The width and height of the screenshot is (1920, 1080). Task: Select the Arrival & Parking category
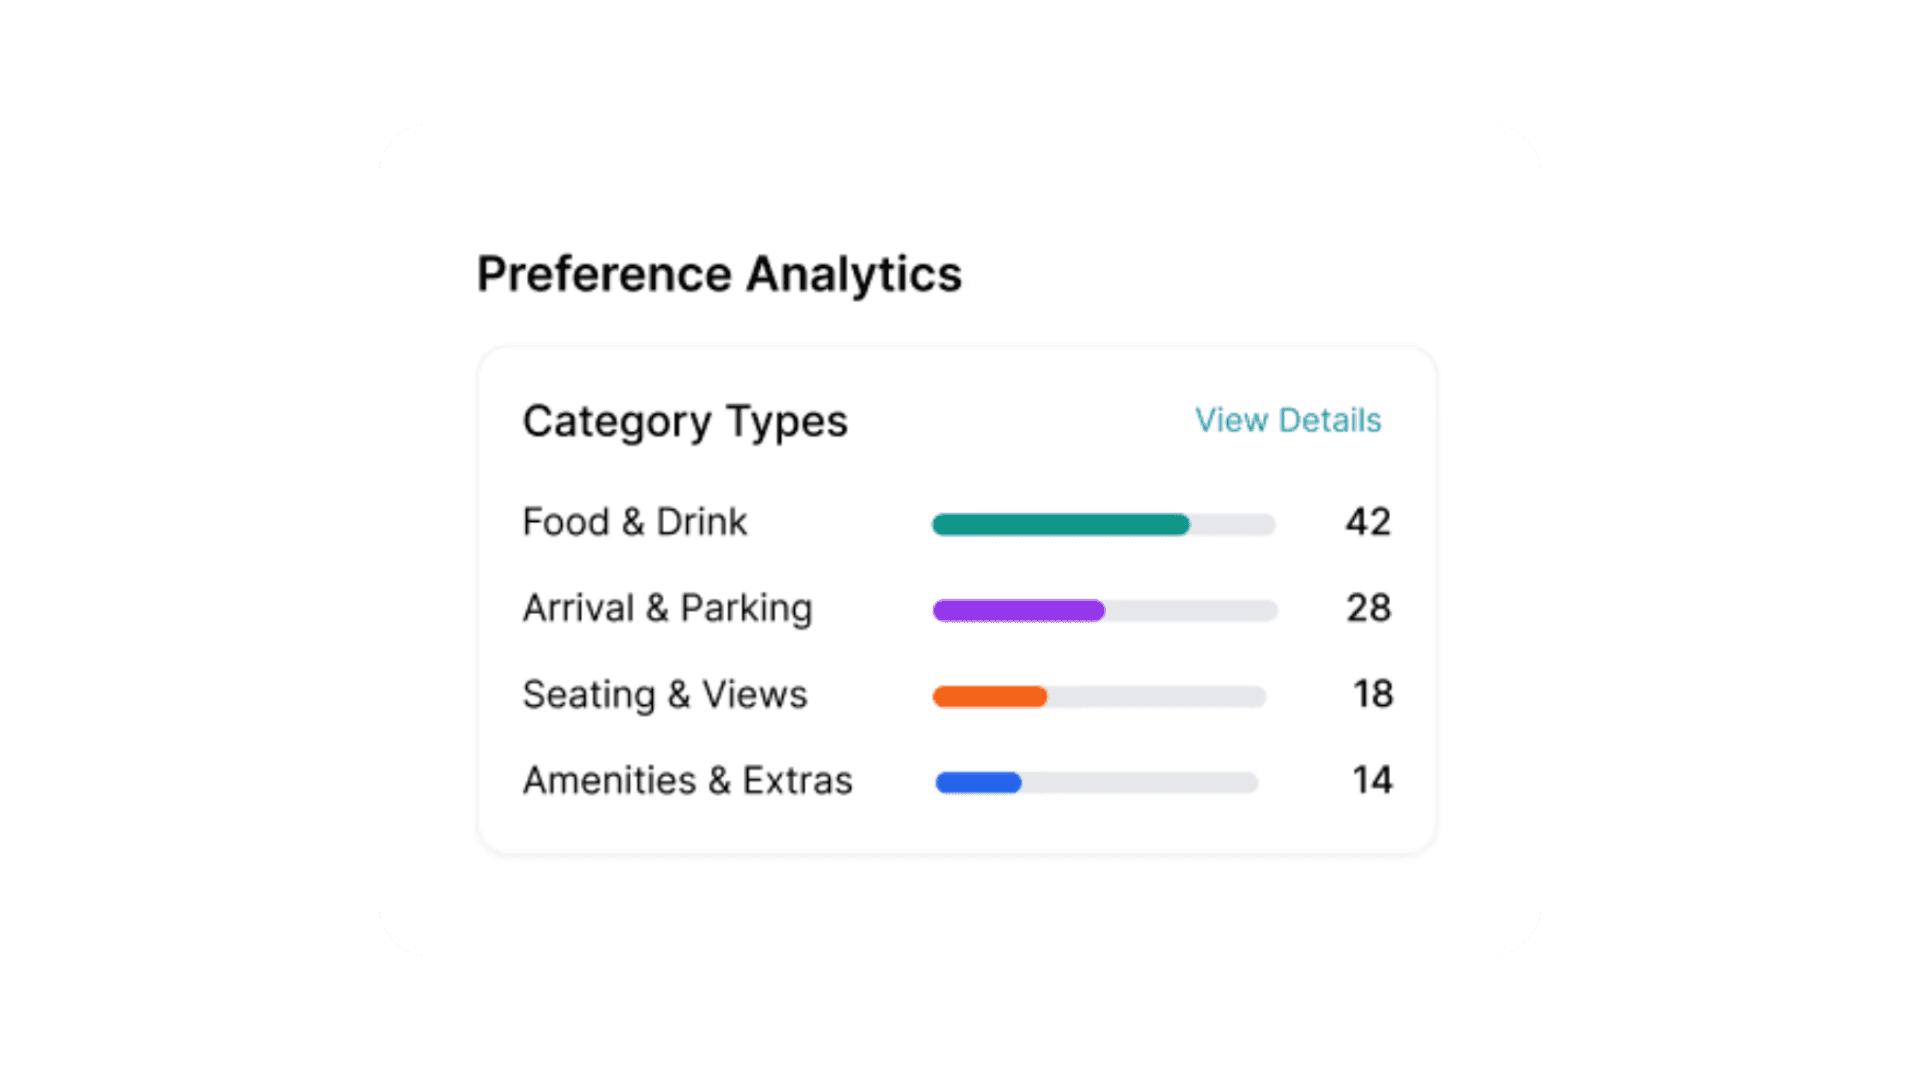(x=666, y=608)
